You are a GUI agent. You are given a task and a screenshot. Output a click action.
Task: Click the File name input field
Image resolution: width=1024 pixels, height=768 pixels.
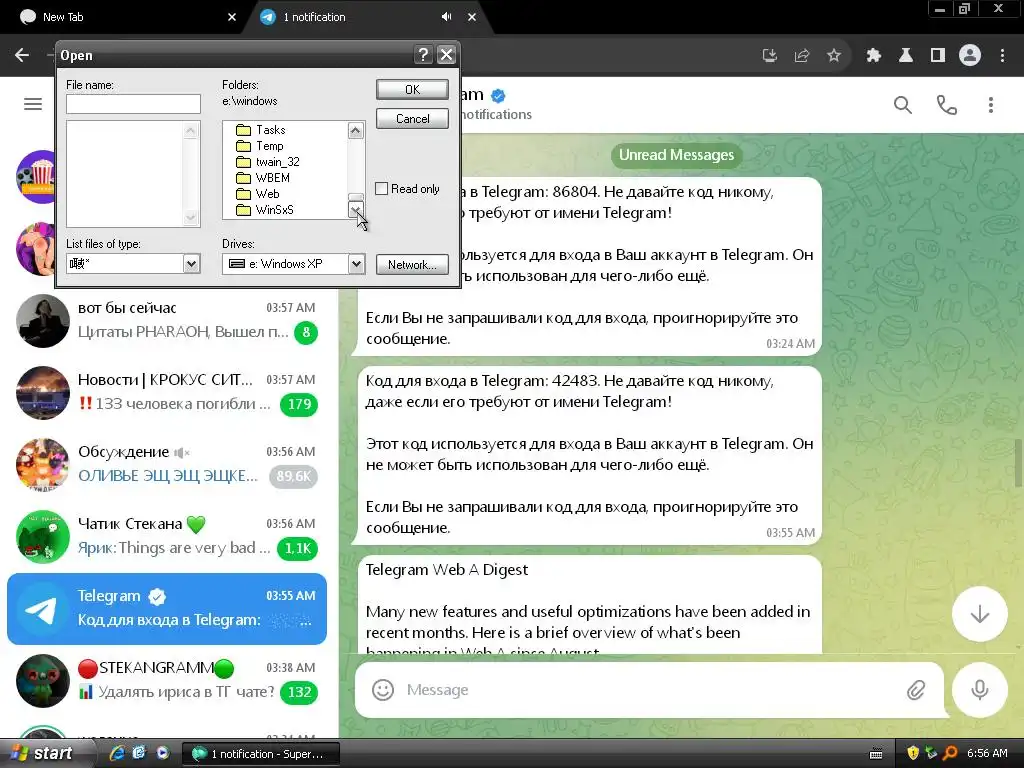tap(133, 104)
